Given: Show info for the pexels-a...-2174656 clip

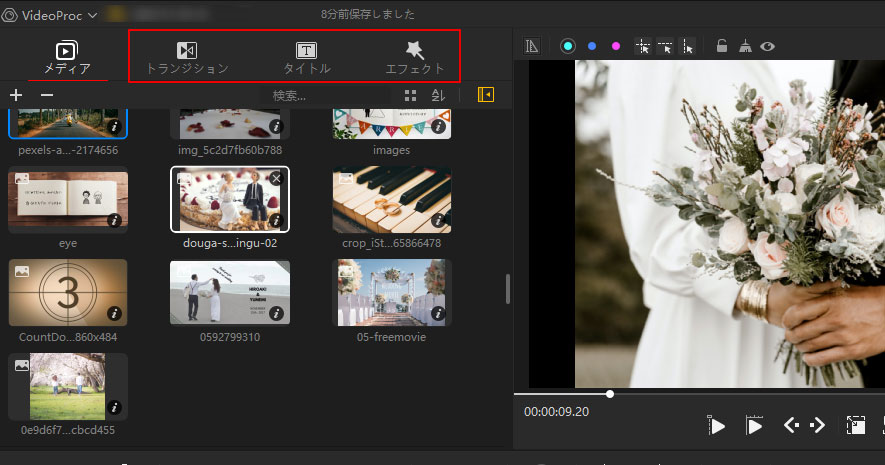Looking at the screenshot, I should pyautogui.click(x=114, y=126).
